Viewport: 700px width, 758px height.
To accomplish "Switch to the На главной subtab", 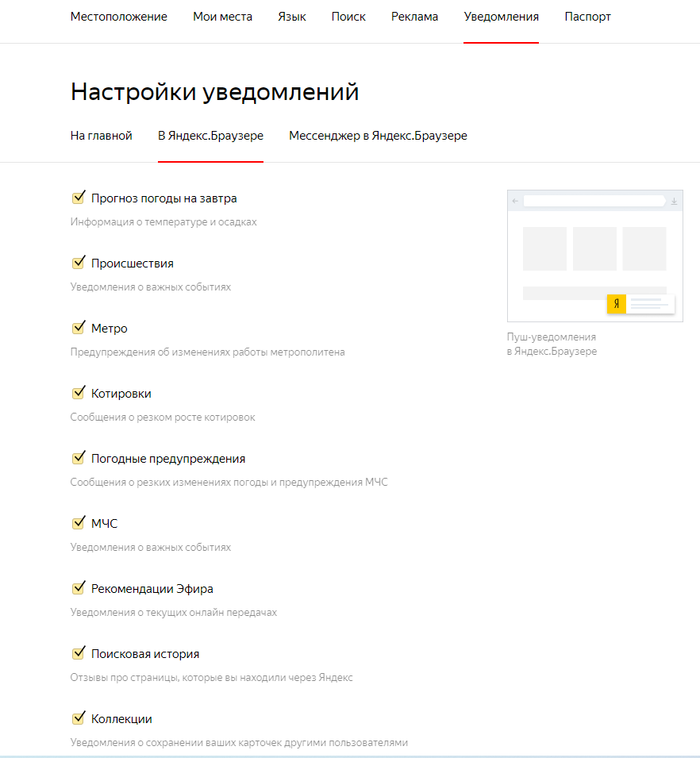I will click(x=101, y=136).
